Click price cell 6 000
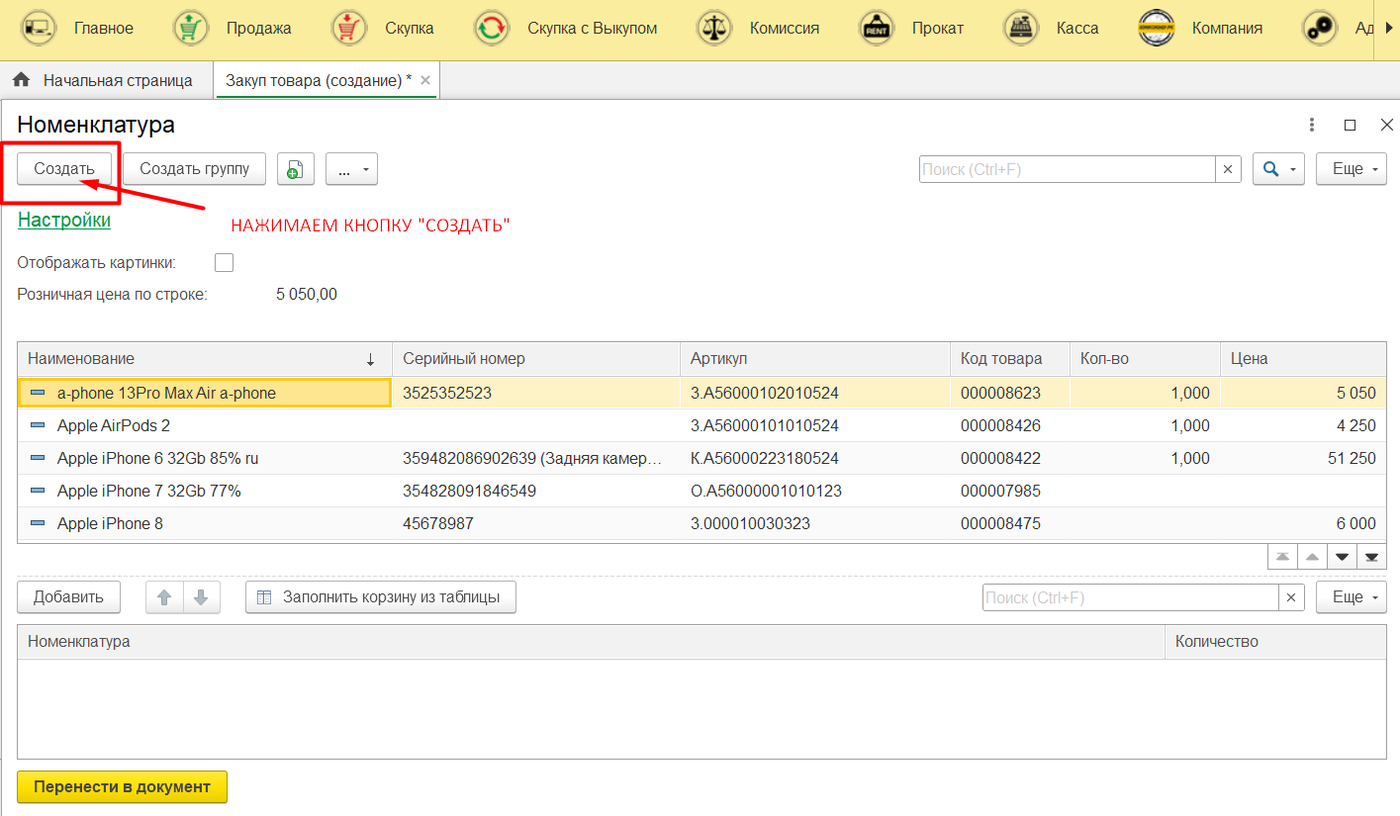Viewport: 1400px width, 816px height. click(x=1303, y=524)
